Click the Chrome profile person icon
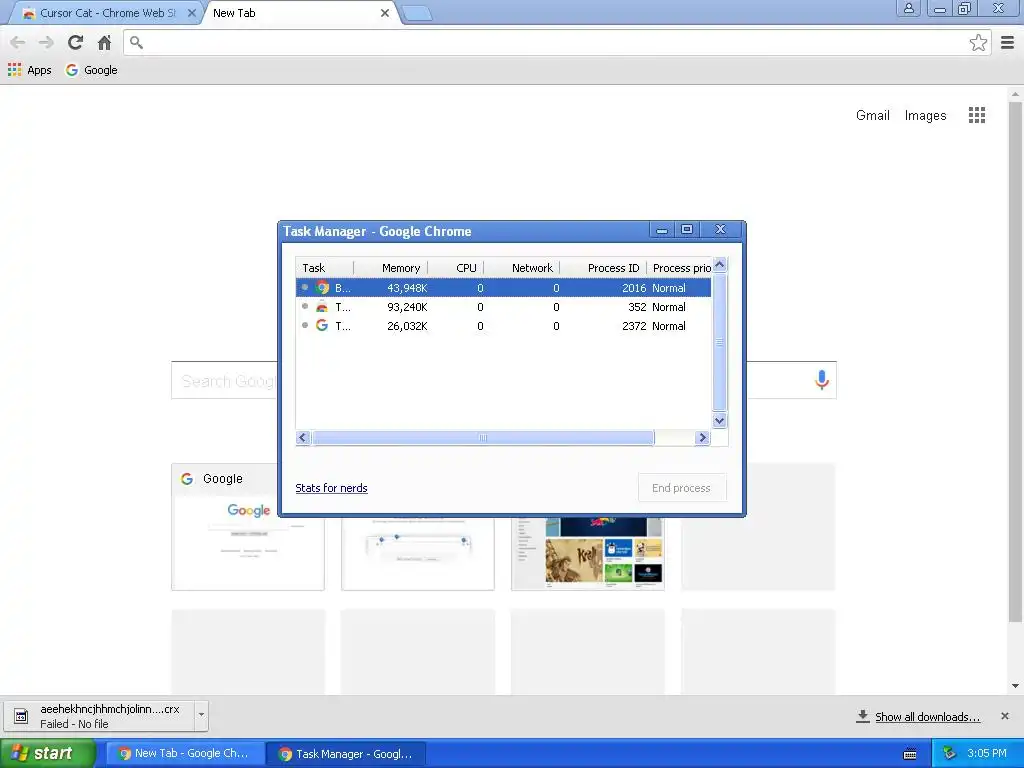The image size is (1024, 768). [908, 8]
